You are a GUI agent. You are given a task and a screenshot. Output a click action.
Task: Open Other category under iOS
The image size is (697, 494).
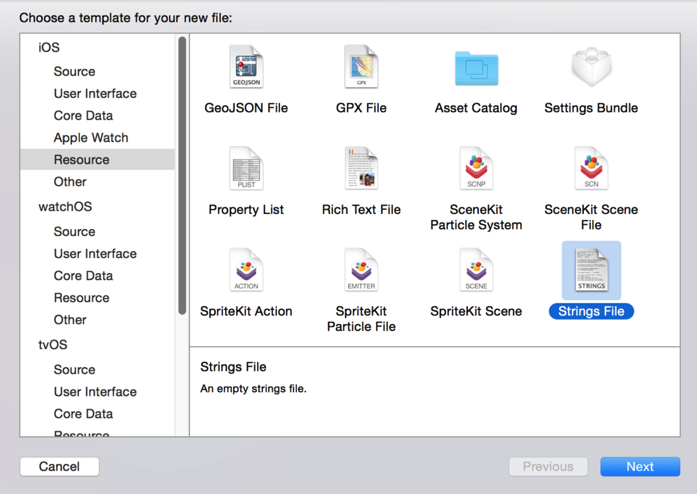tap(70, 181)
